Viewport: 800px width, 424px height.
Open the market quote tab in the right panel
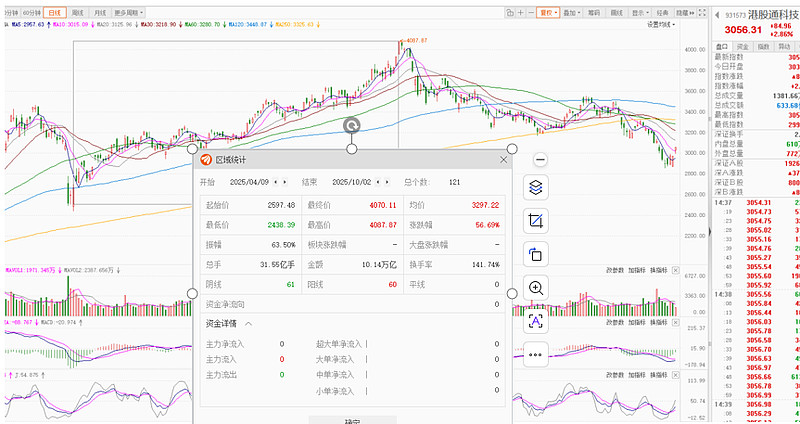pyautogui.click(x=722, y=46)
